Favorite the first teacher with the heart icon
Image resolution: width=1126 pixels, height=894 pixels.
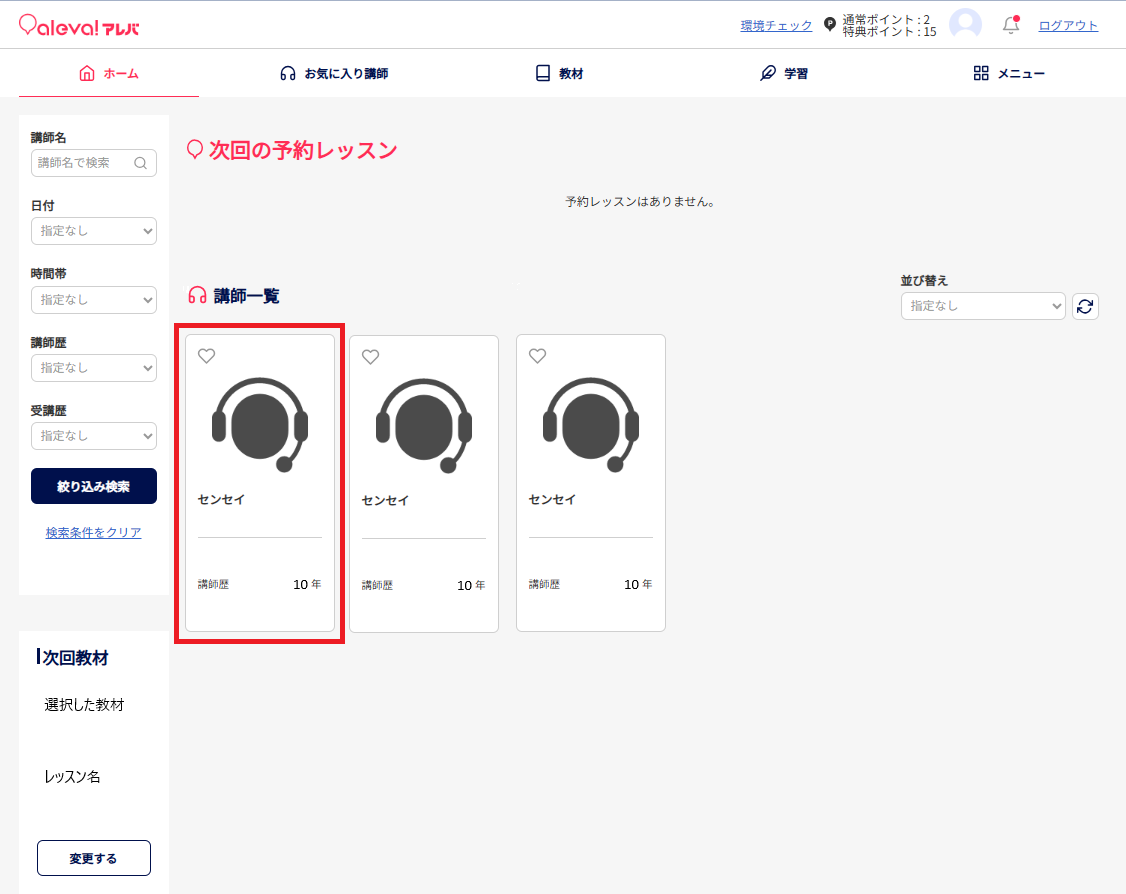[207, 356]
